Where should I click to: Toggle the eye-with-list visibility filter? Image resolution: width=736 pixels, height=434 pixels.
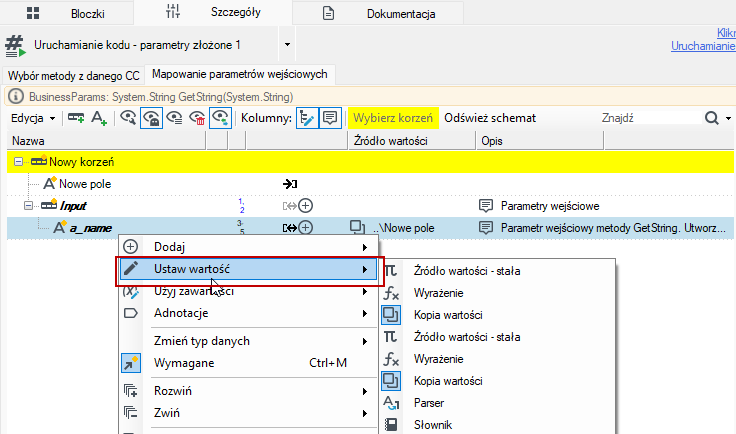(175, 118)
